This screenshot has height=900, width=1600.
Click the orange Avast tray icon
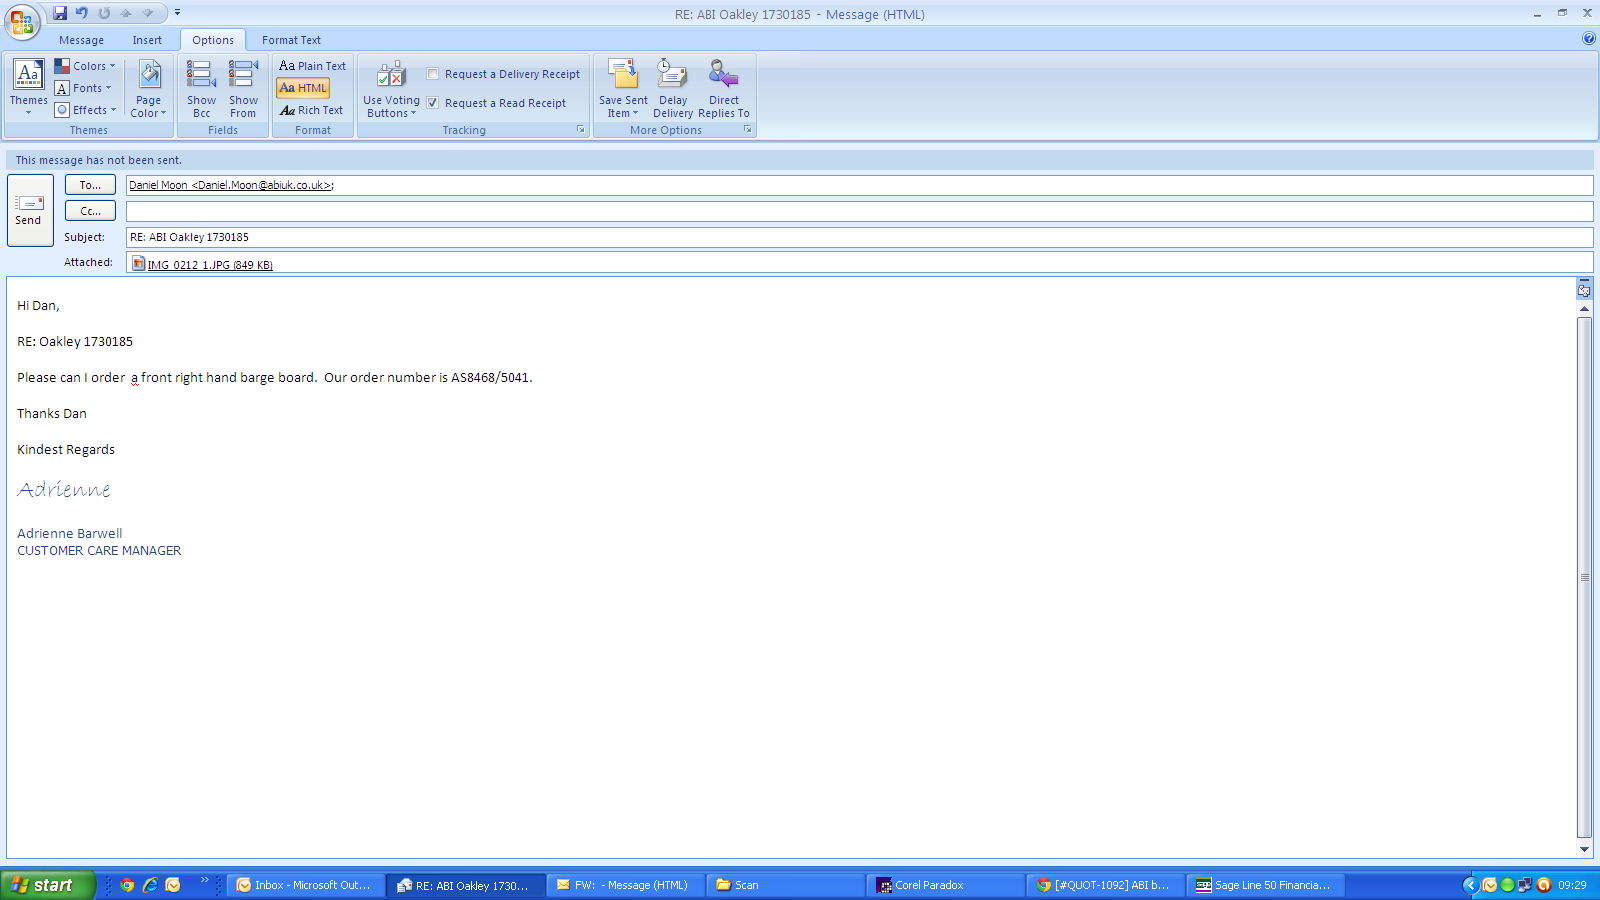(x=1544, y=885)
